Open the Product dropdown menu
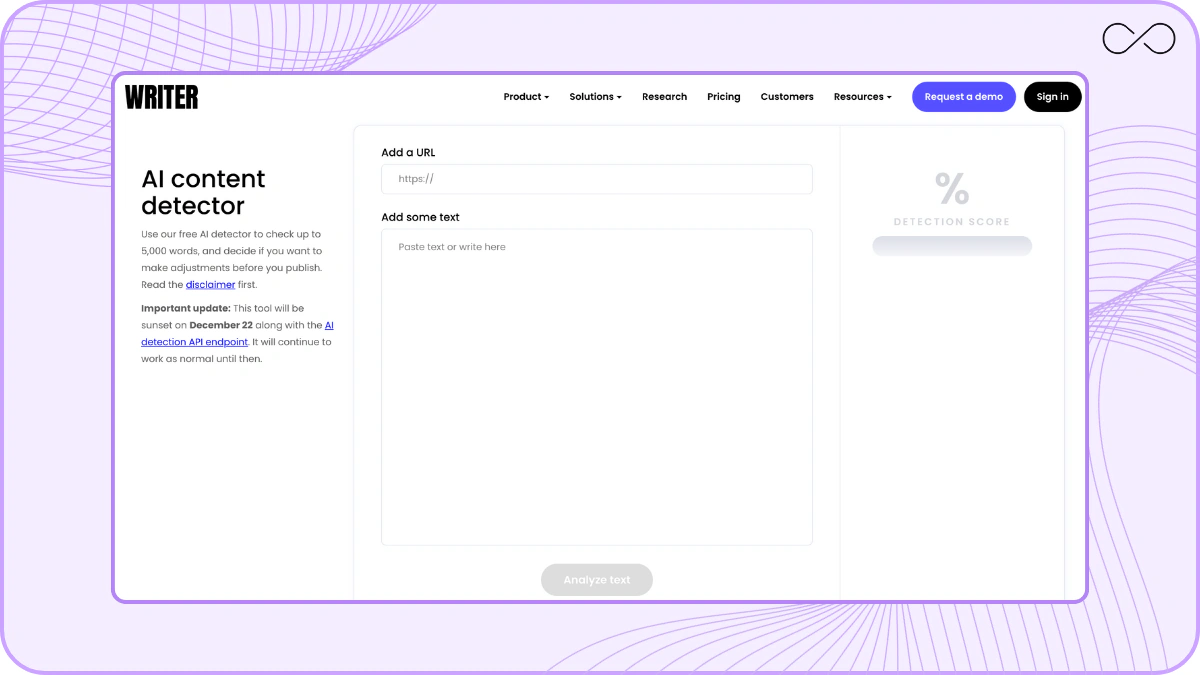1200x675 pixels. tap(526, 97)
